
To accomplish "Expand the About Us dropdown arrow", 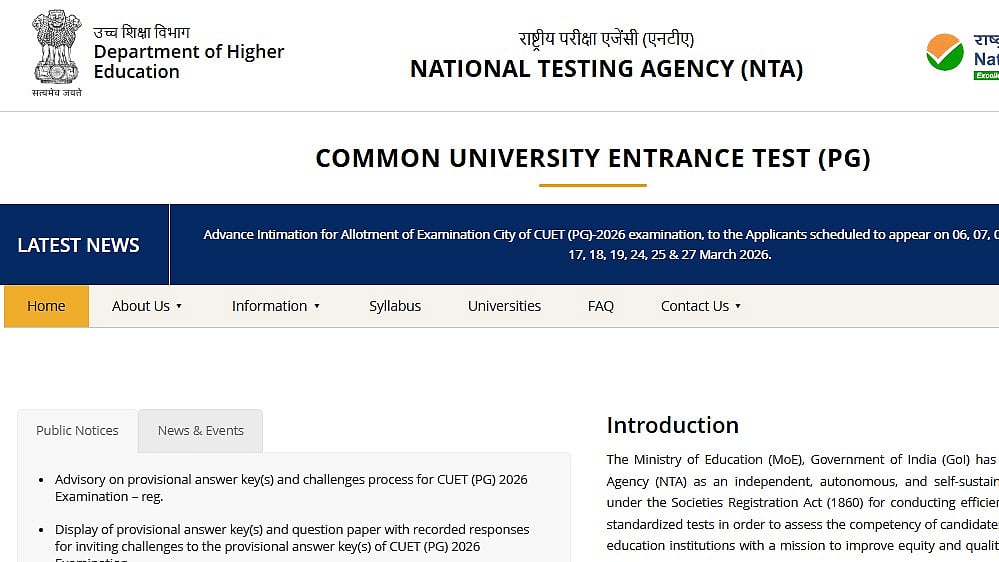I will pos(179,306).
